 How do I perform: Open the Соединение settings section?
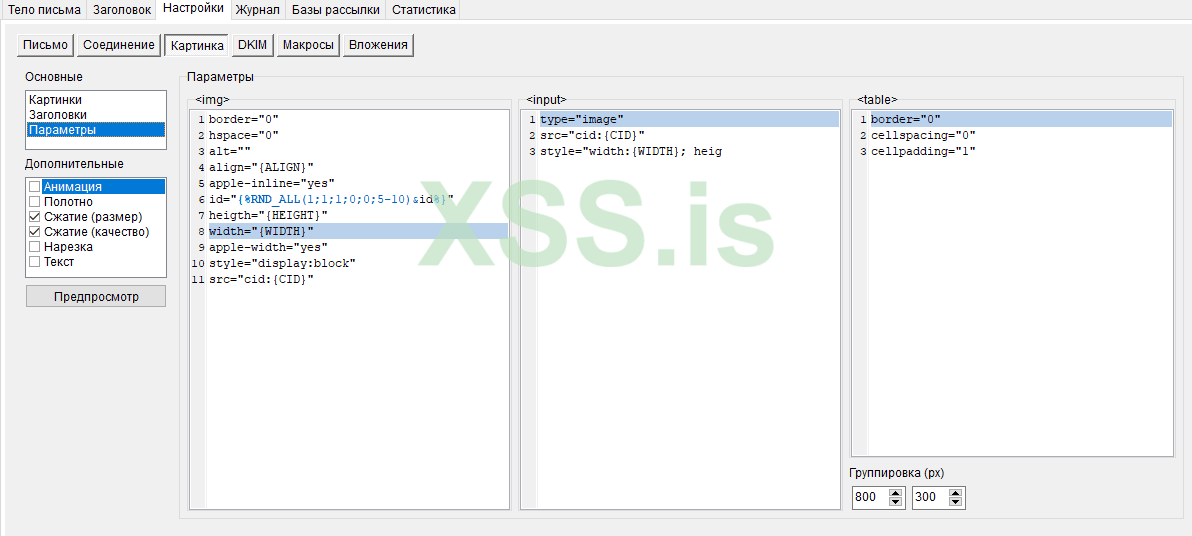pyautogui.click(x=119, y=45)
